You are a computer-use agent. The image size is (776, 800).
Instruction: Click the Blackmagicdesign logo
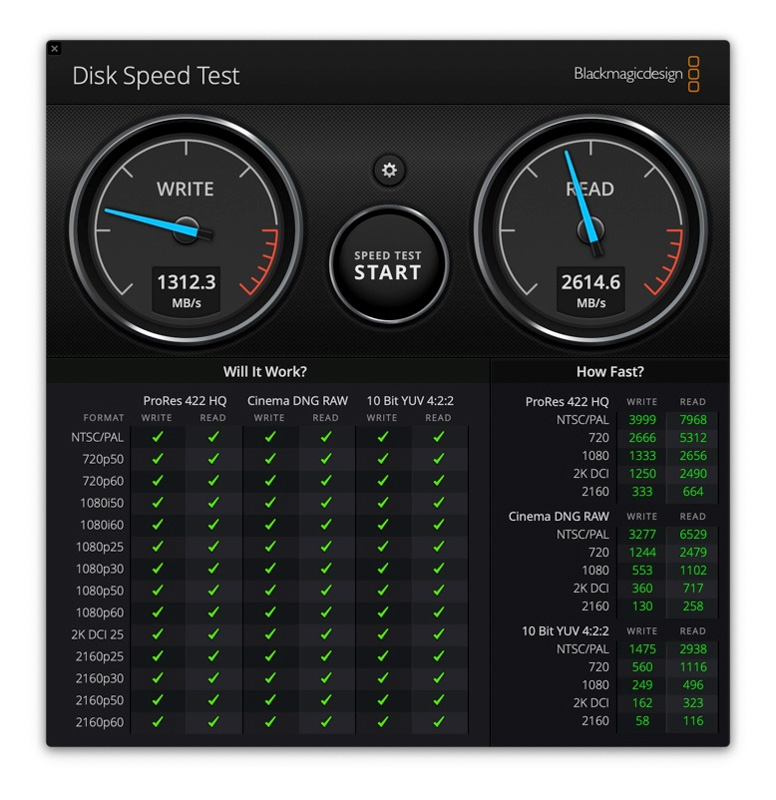636,74
